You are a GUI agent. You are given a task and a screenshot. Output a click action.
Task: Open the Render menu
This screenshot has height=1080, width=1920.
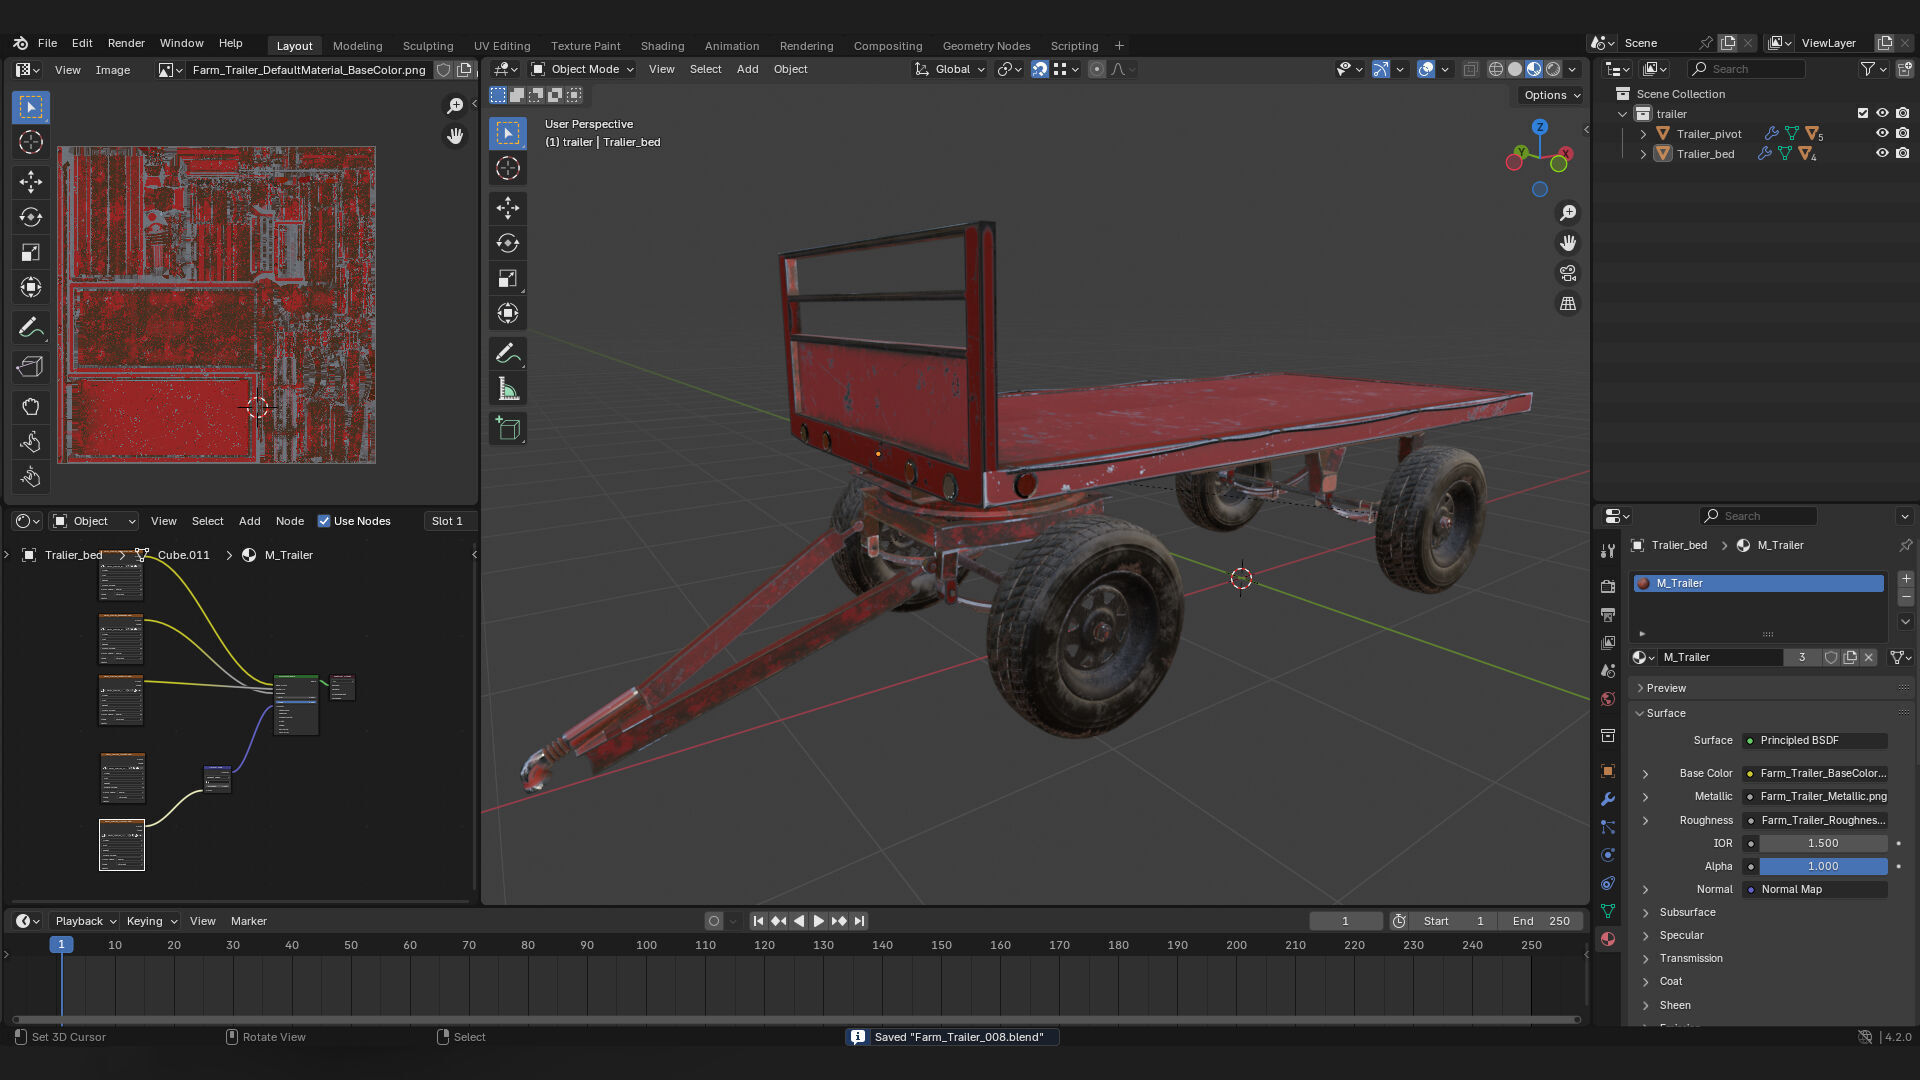(x=126, y=43)
